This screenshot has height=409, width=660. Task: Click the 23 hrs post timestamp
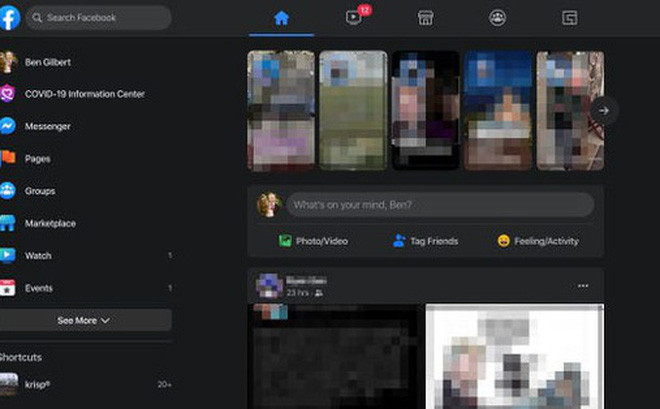pyautogui.click(x=298, y=292)
